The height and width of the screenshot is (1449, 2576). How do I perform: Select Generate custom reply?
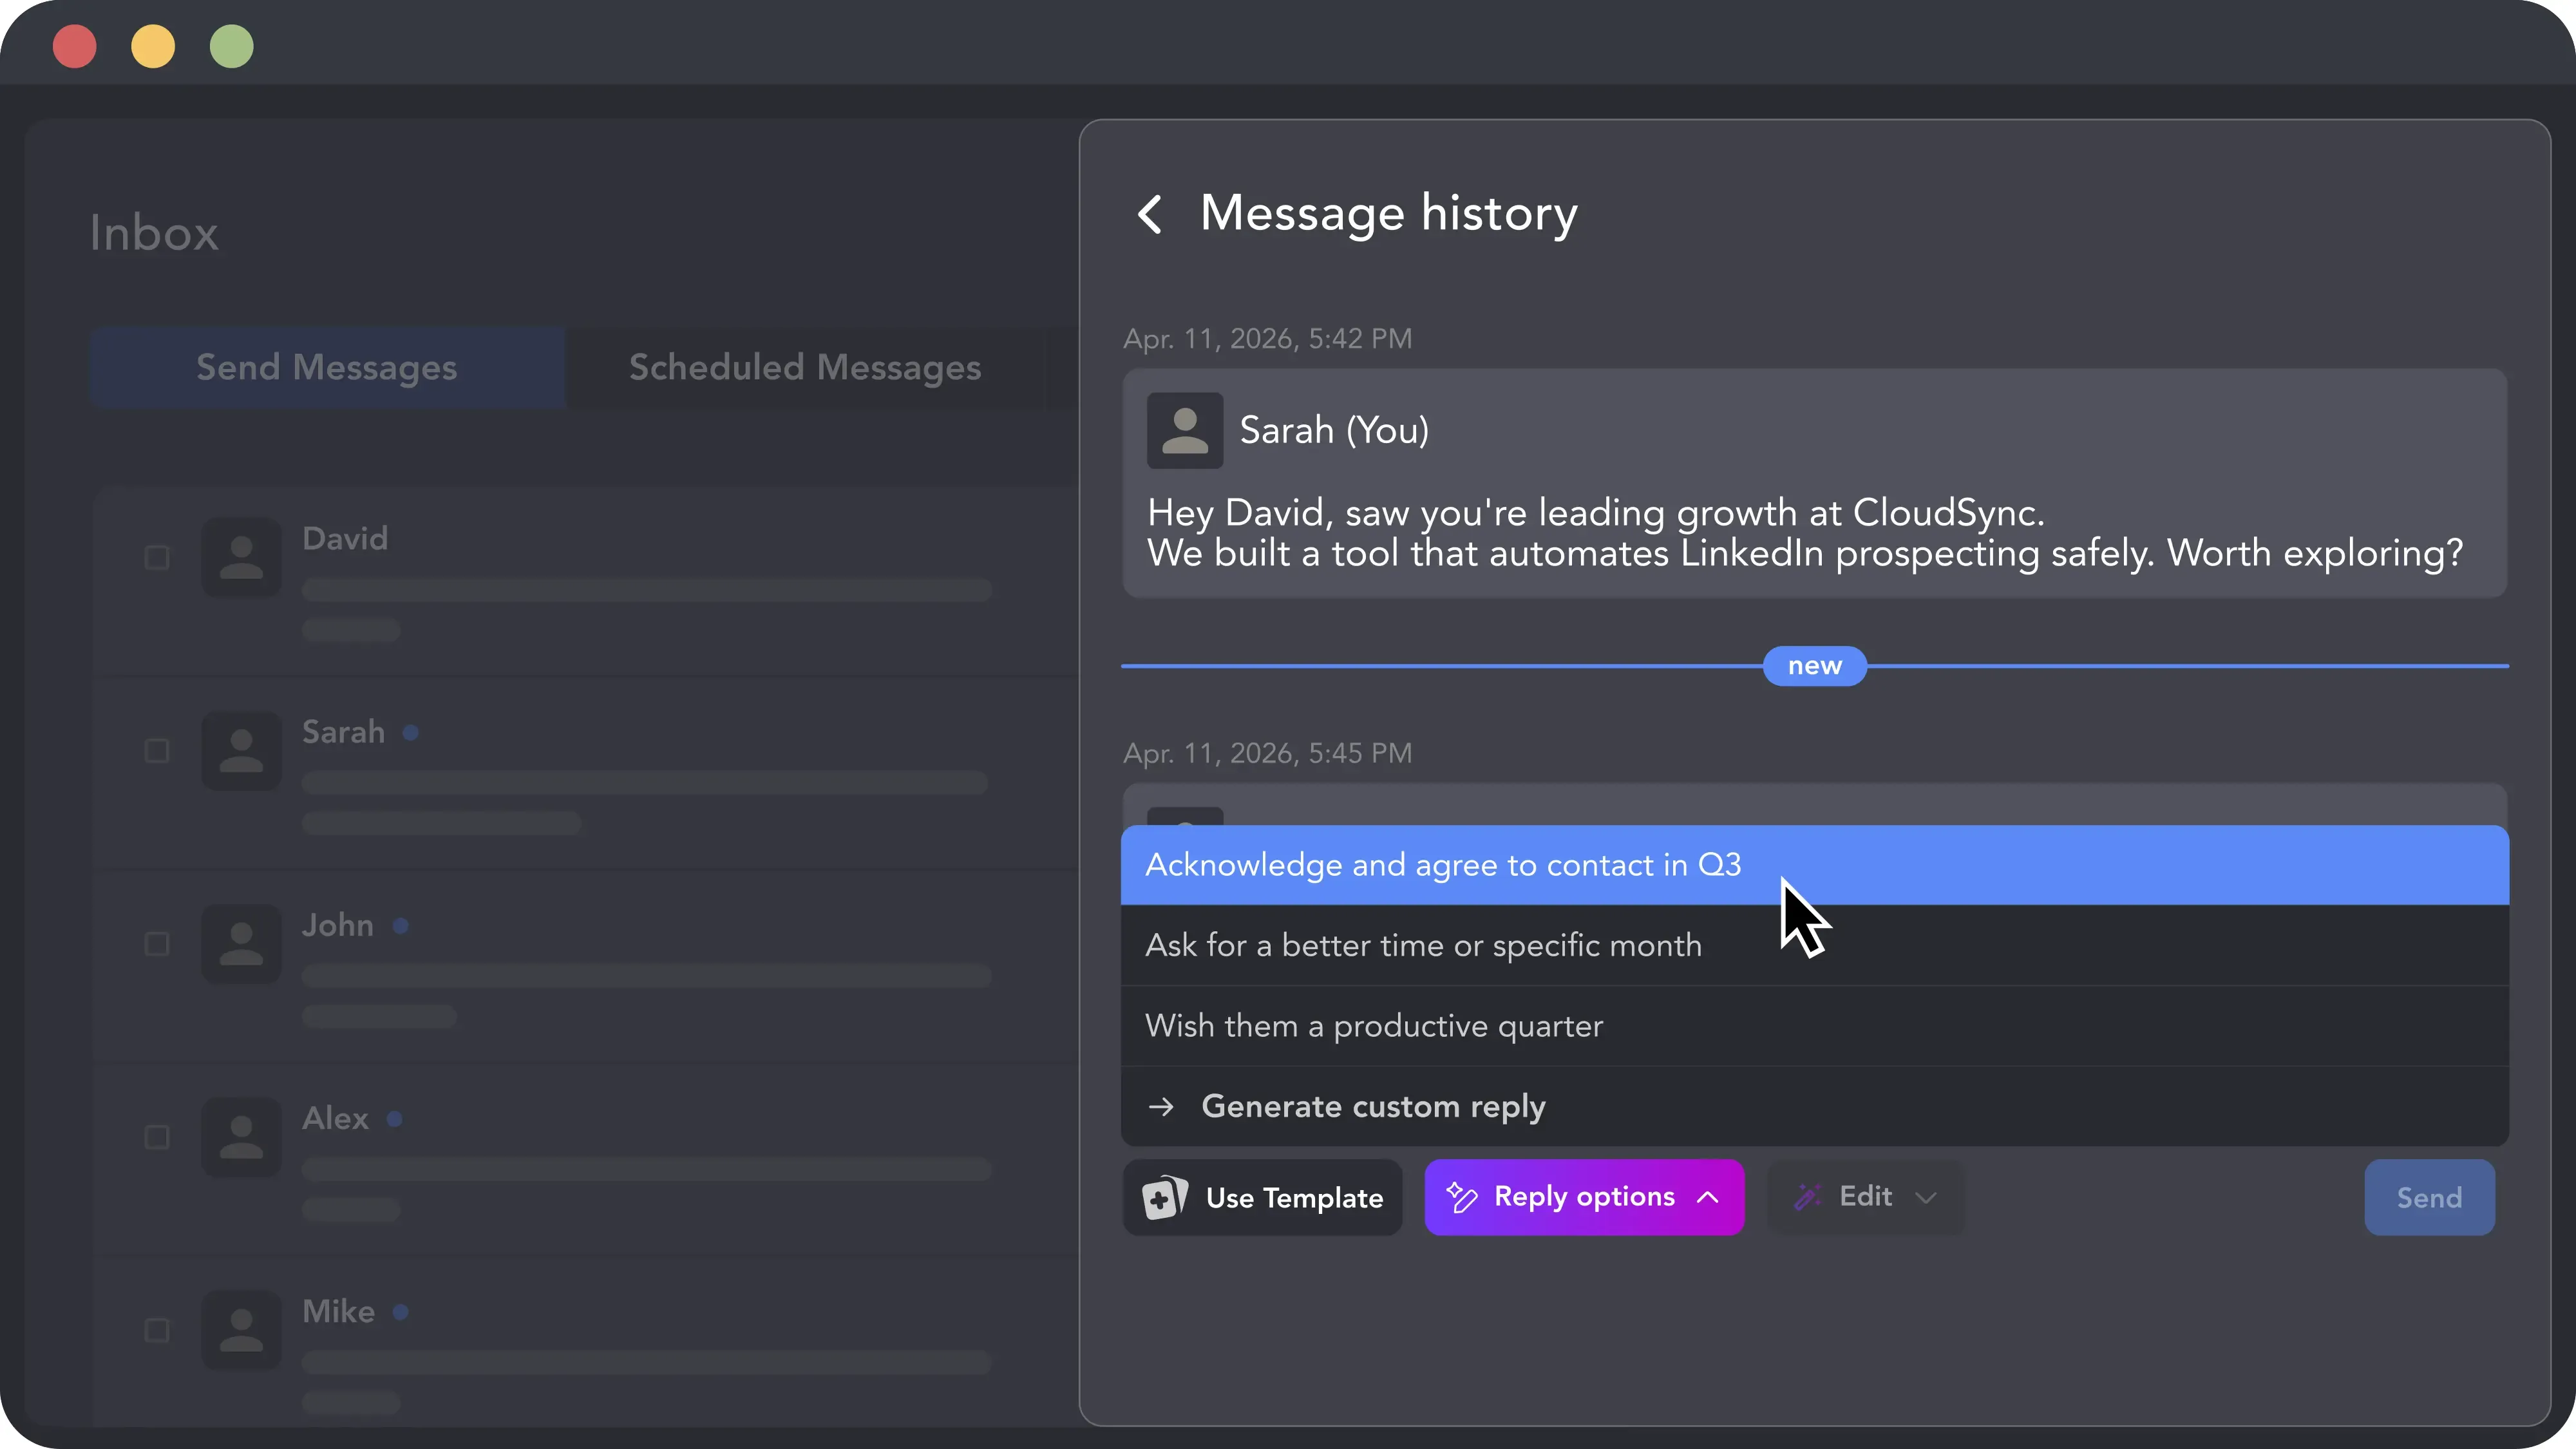point(1814,1106)
